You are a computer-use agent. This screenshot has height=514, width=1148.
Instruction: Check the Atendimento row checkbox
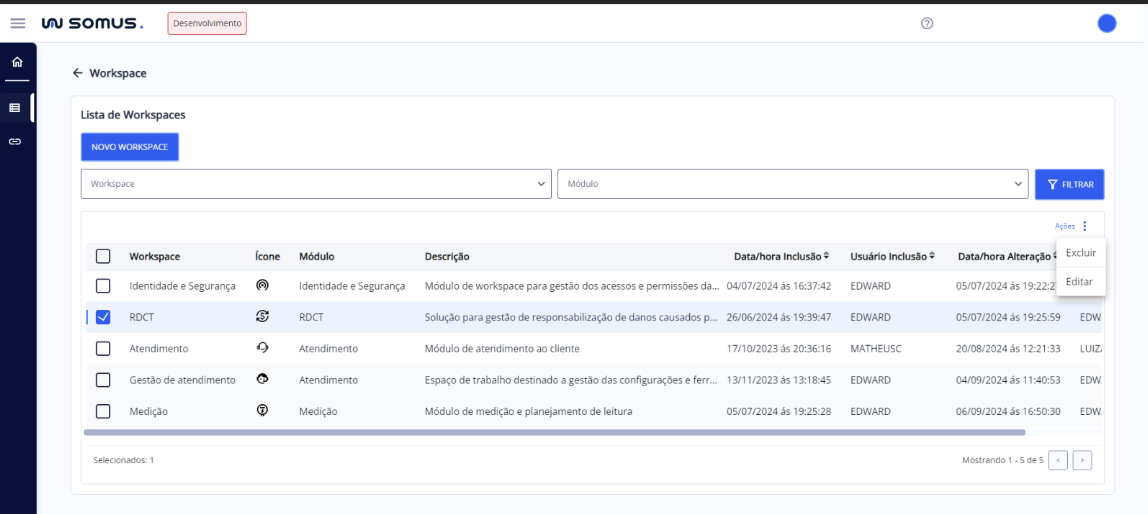point(103,349)
